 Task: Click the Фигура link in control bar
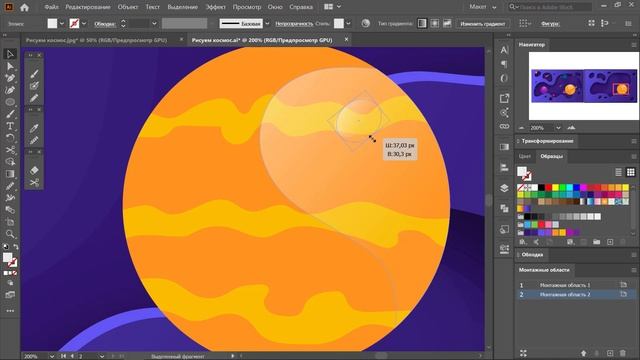(x=550, y=24)
